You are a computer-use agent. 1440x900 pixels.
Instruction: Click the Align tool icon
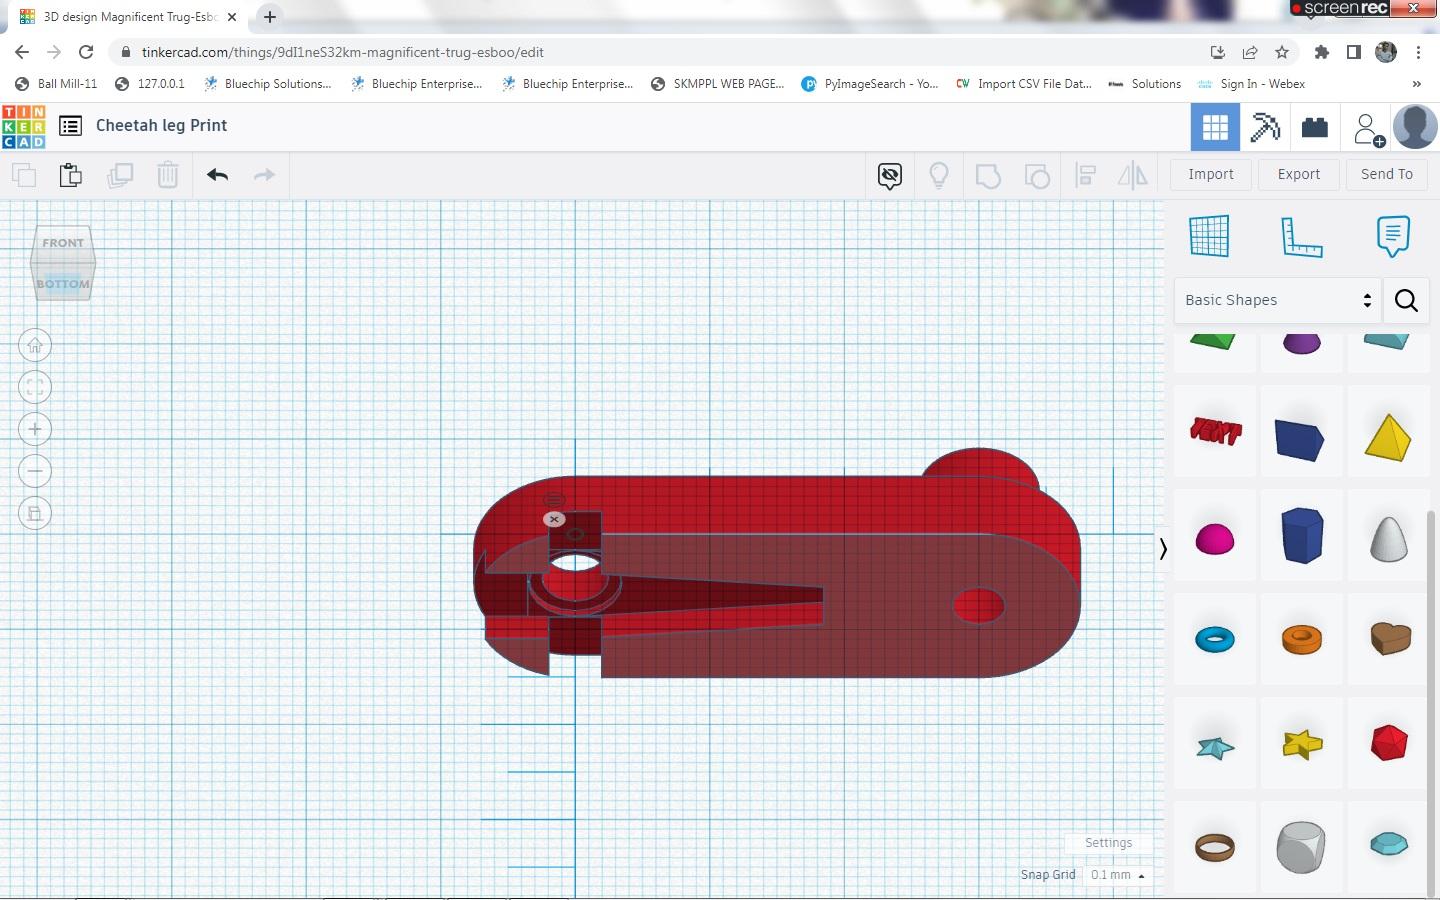pyautogui.click(x=1086, y=176)
